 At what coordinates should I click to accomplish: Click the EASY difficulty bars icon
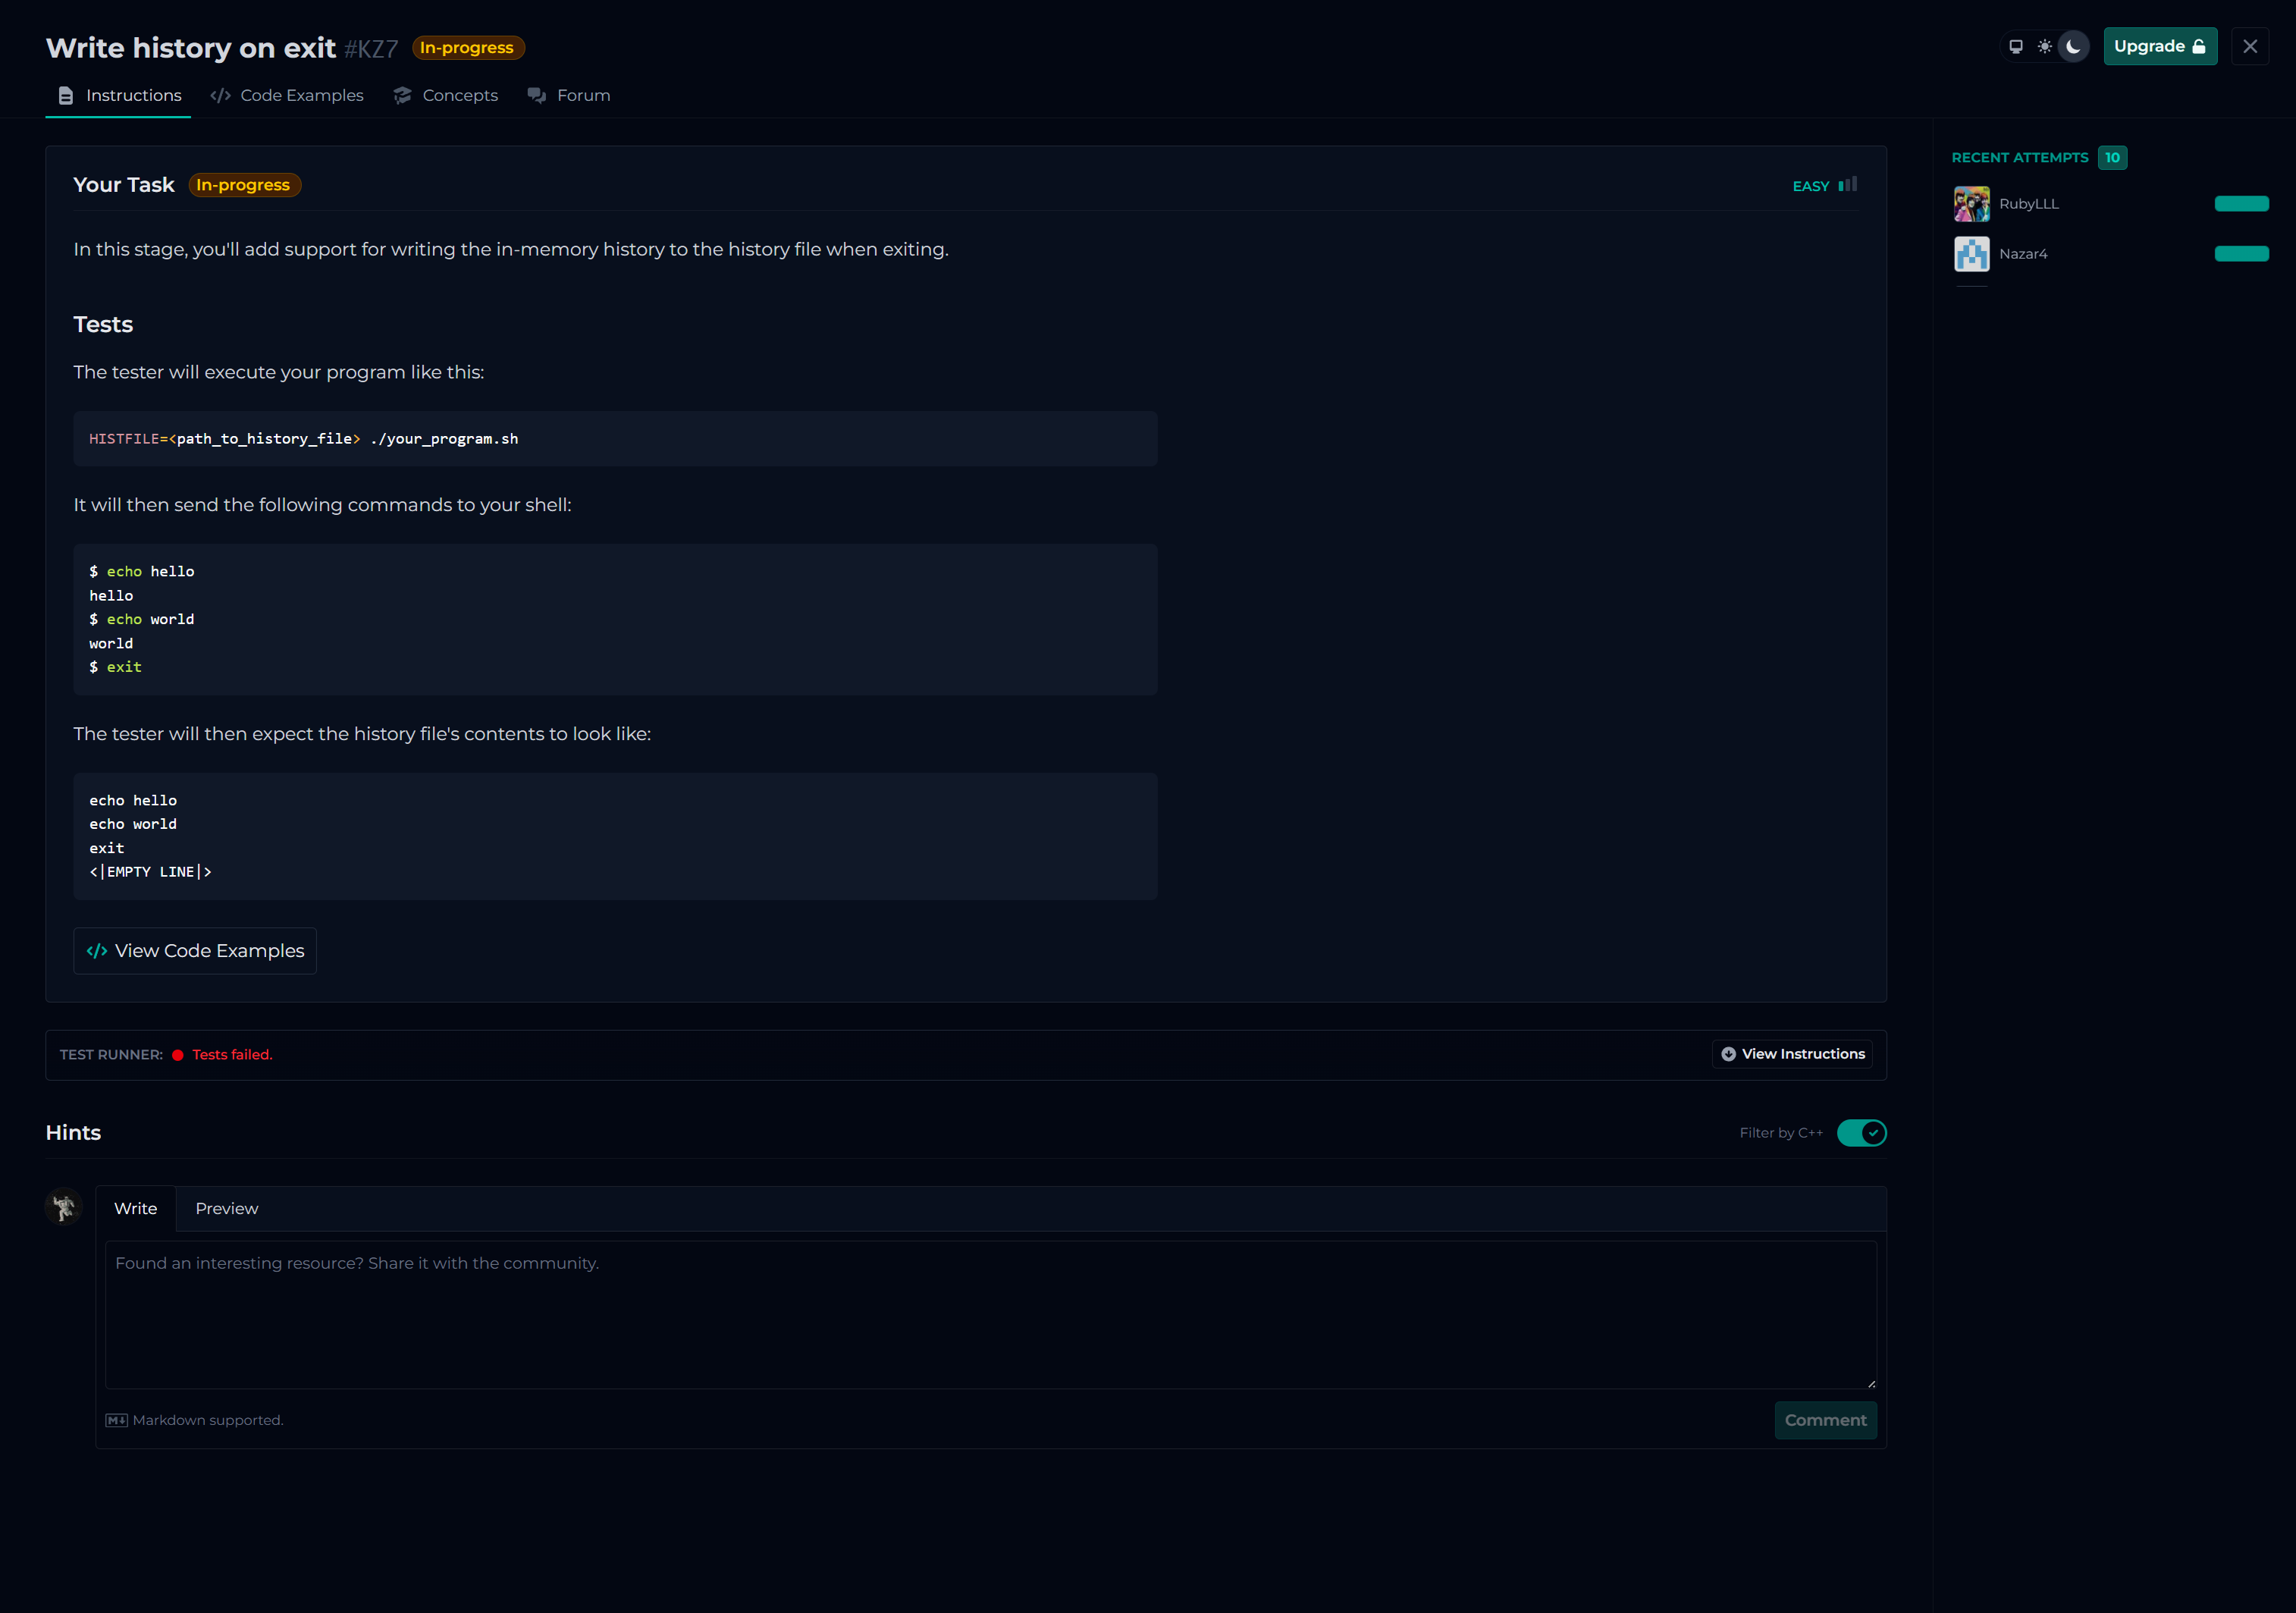(1848, 185)
